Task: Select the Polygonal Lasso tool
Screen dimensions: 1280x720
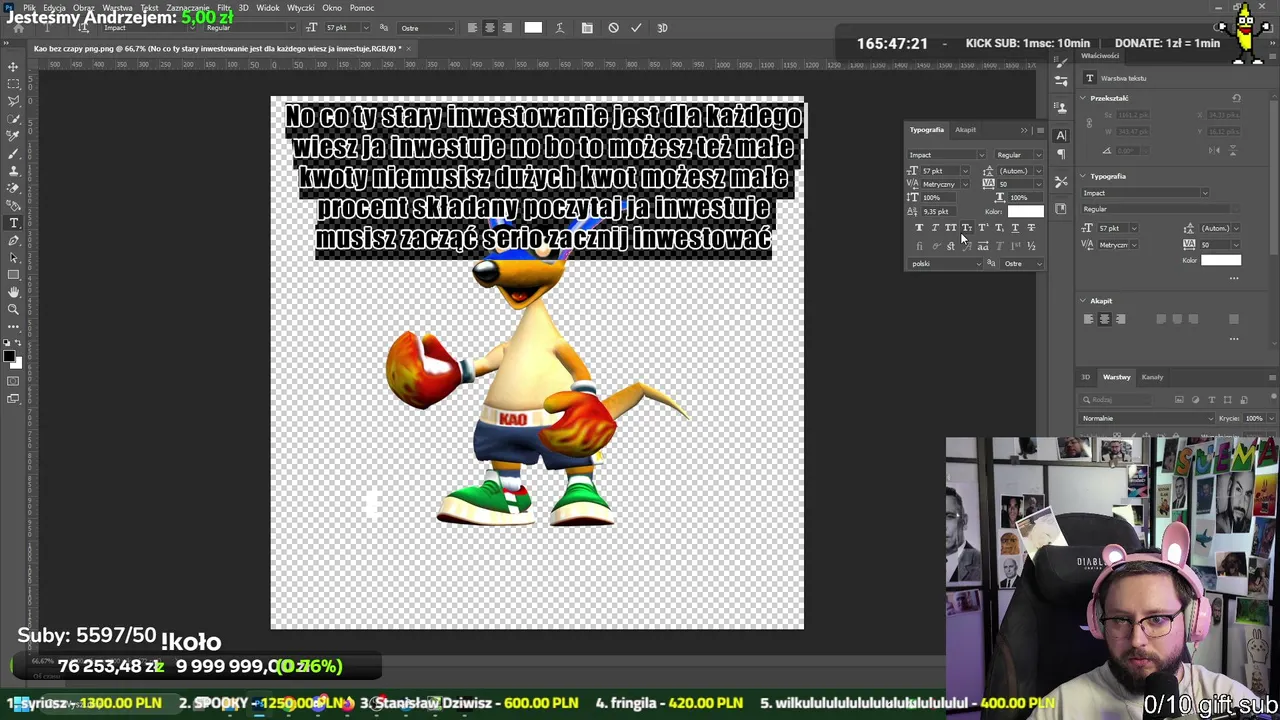Action: (13, 101)
